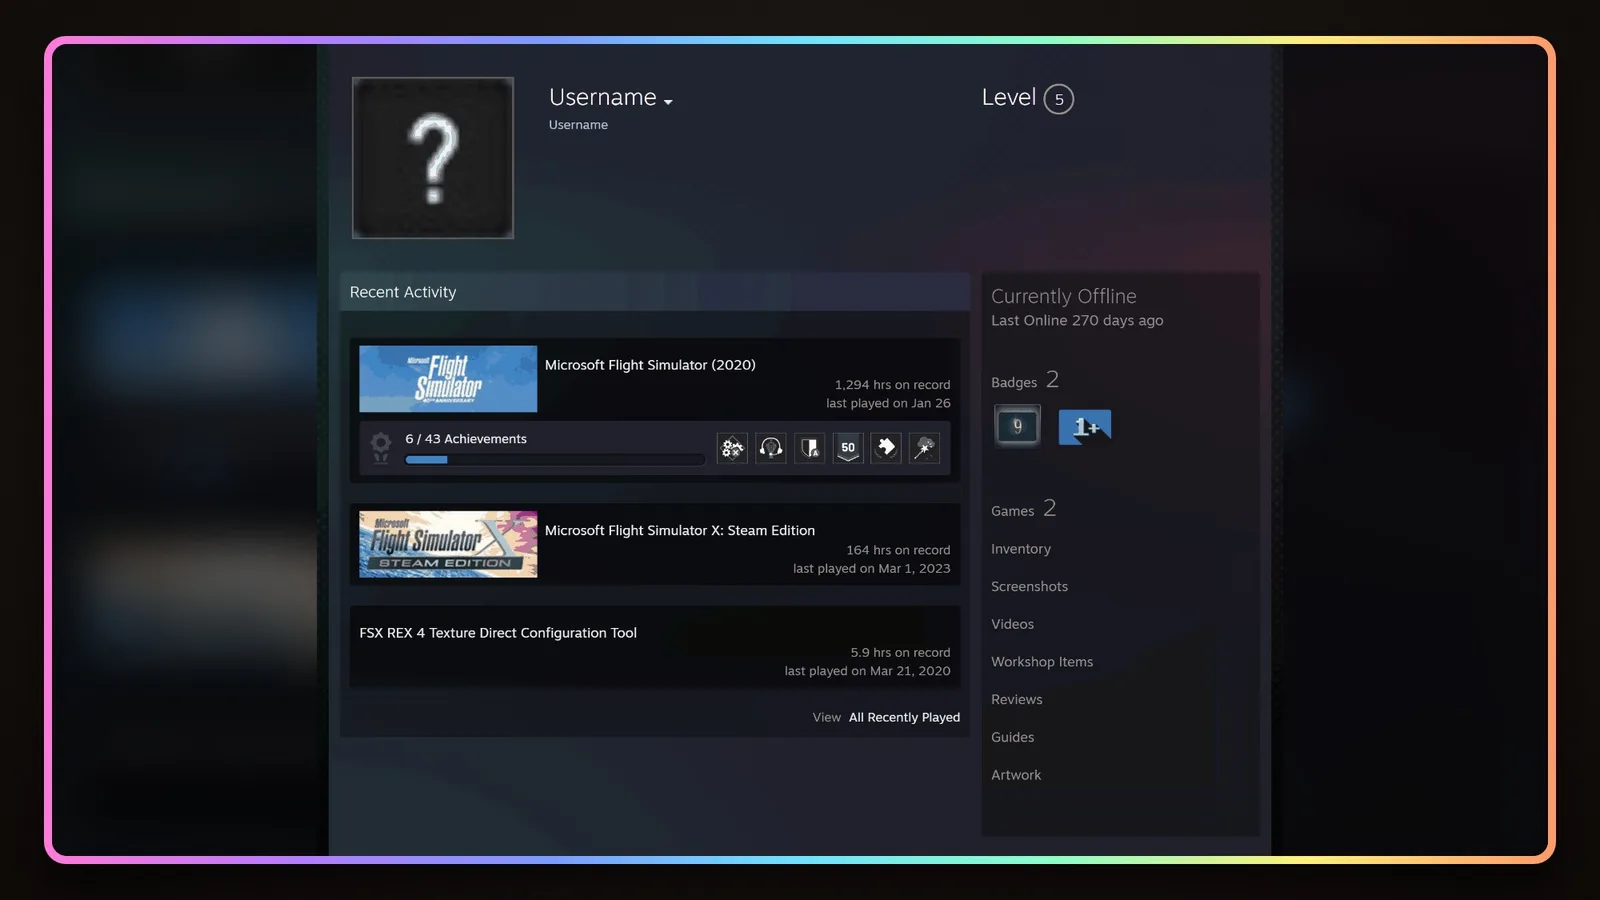Open Microsoft Flight Simulator (2020) banner image
The height and width of the screenshot is (900, 1600).
[x=448, y=379]
